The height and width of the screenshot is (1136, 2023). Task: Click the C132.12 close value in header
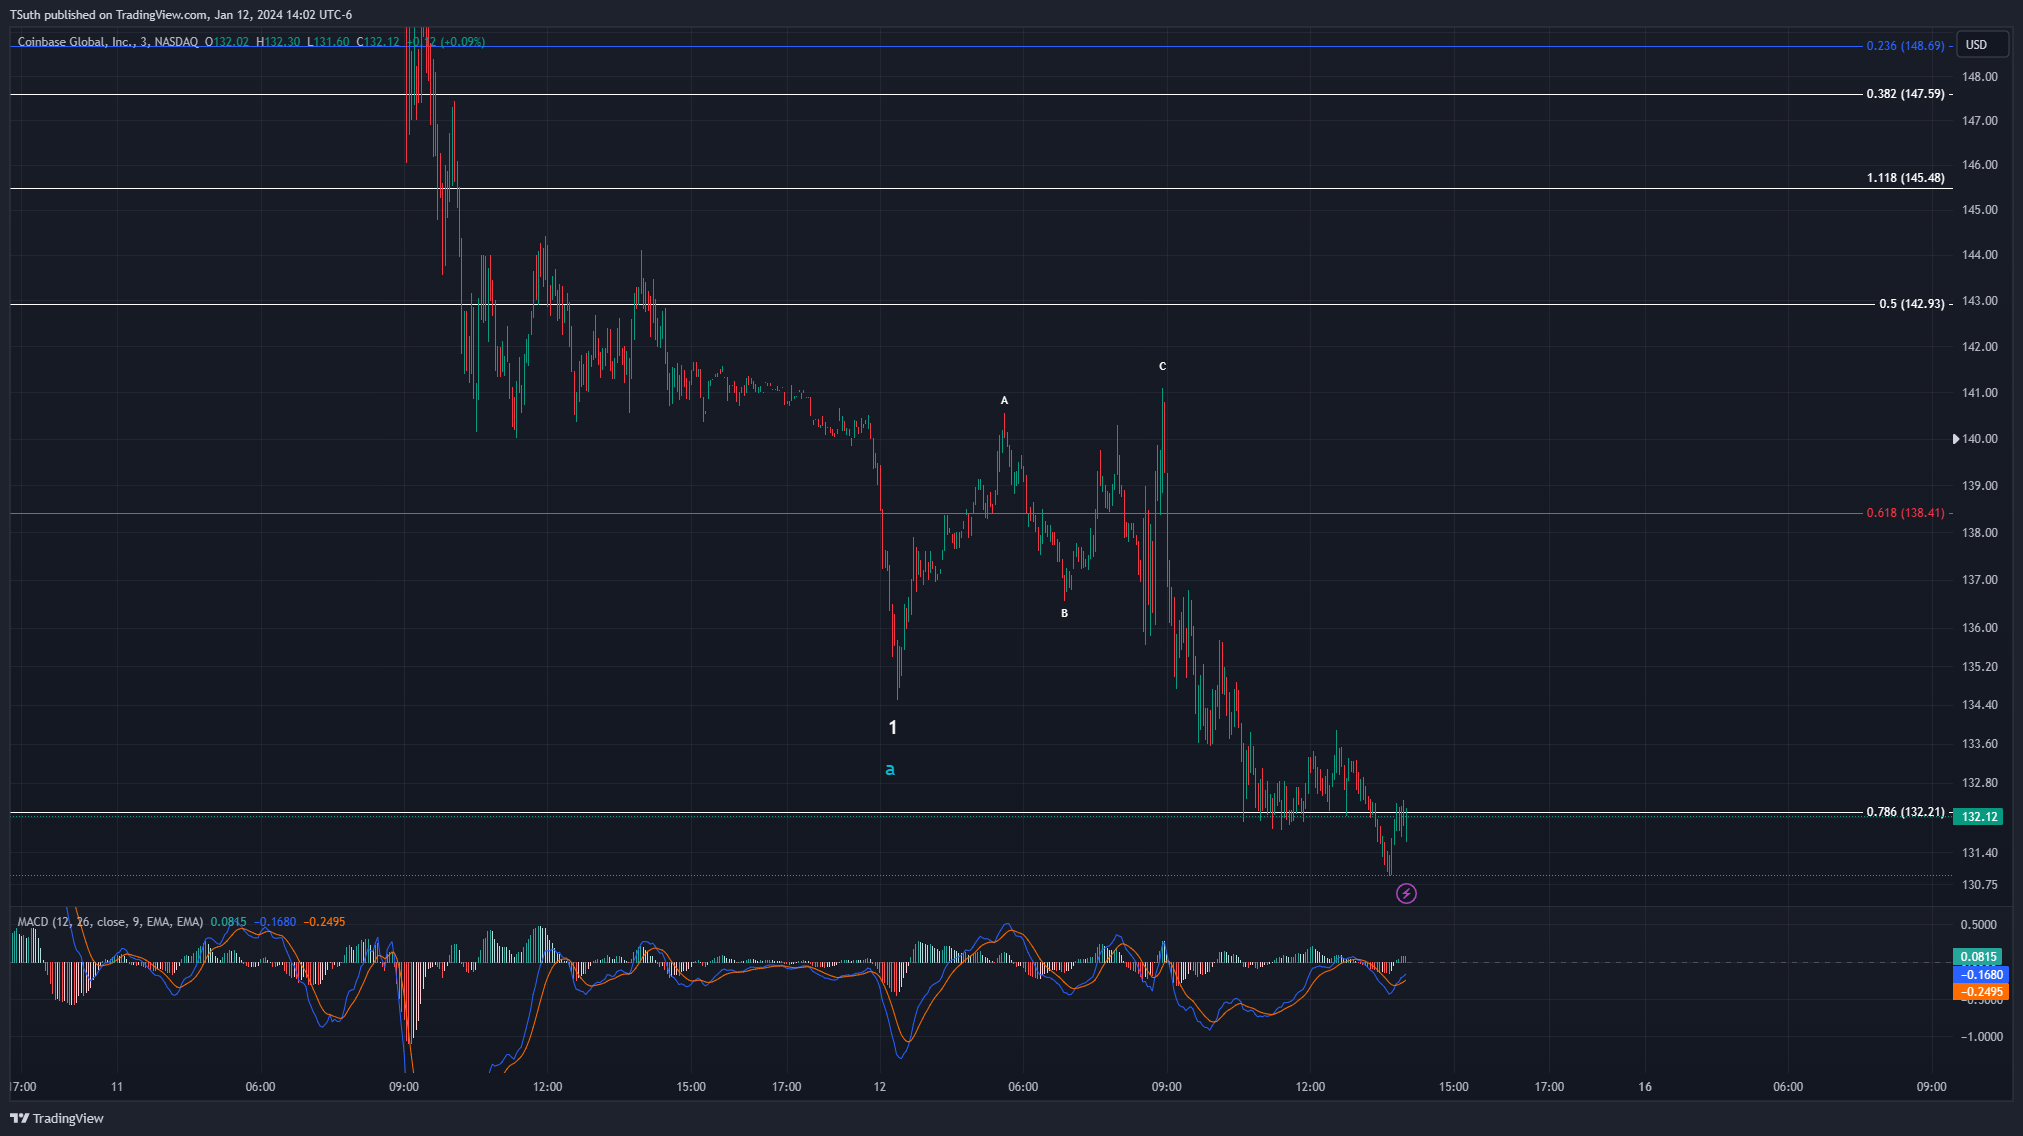click(x=378, y=42)
